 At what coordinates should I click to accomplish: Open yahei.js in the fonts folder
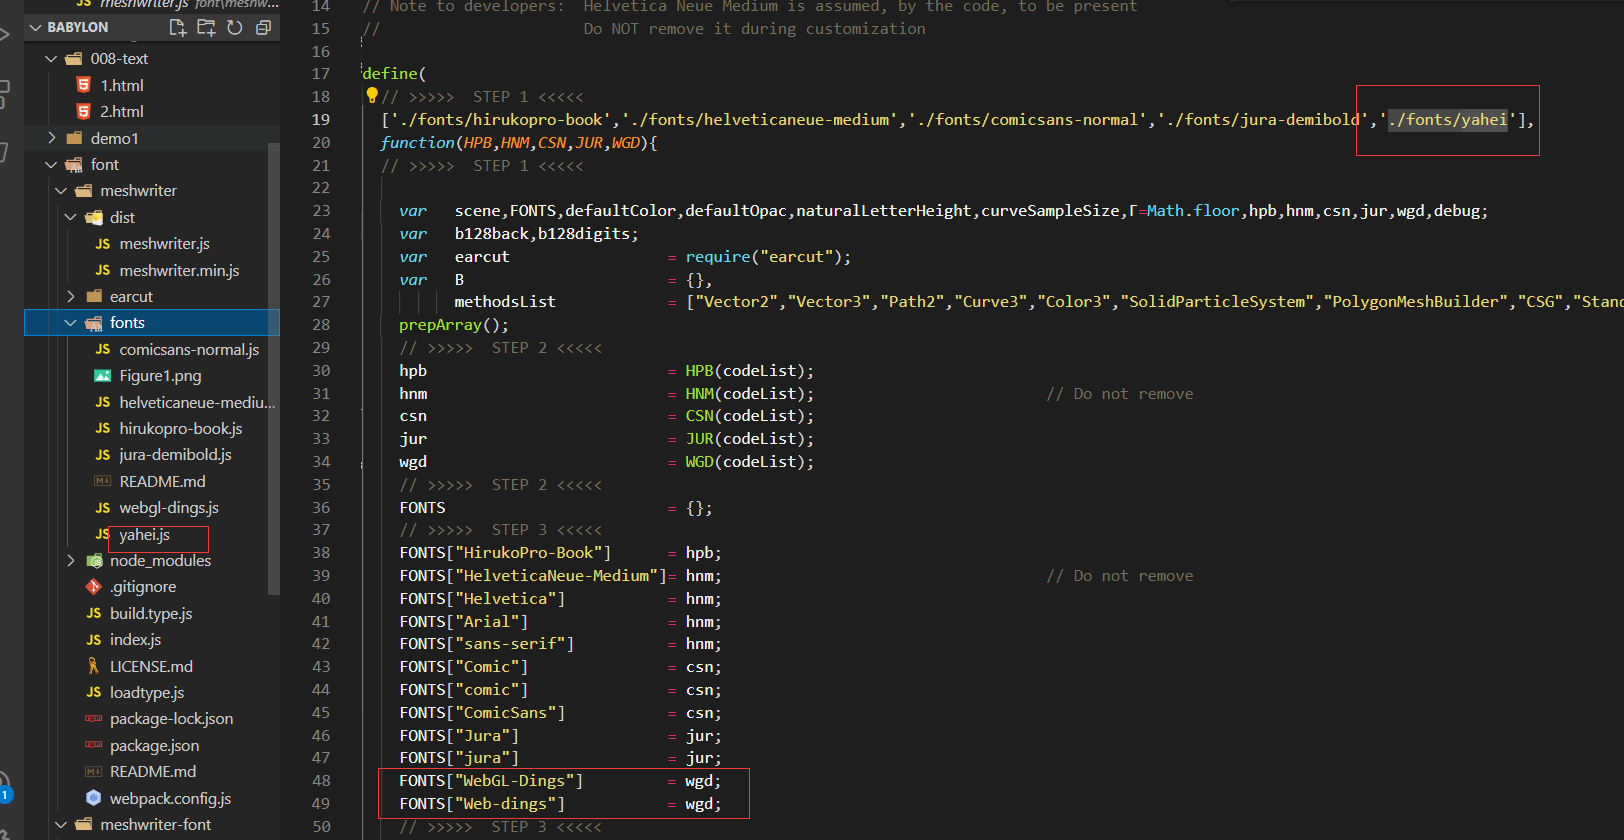(144, 535)
